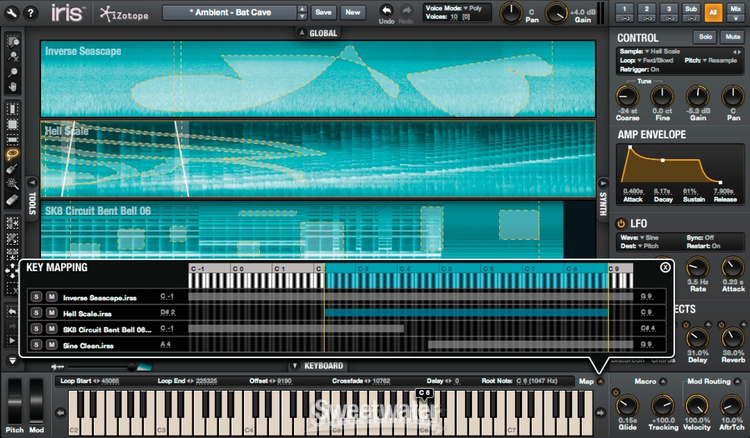Select the eraser tool
Screen dimensions: 750x438
[x=12, y=199]
